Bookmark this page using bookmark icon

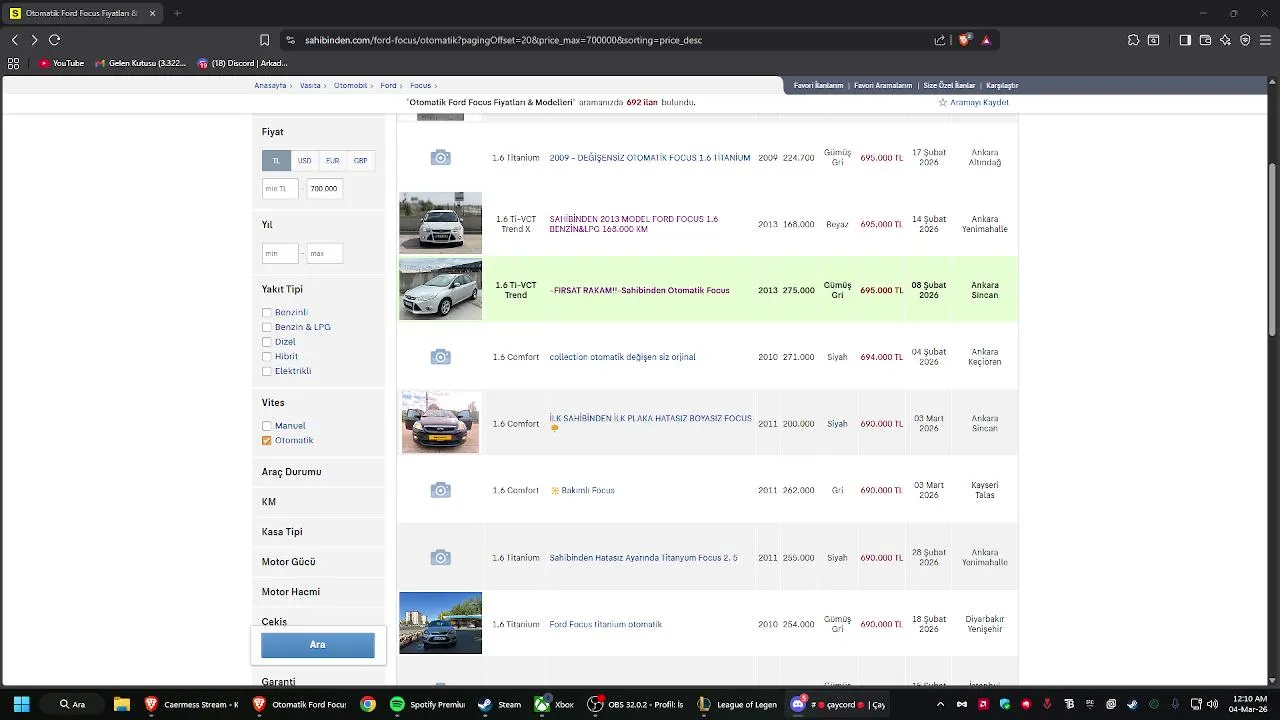[x=264, y=40]
